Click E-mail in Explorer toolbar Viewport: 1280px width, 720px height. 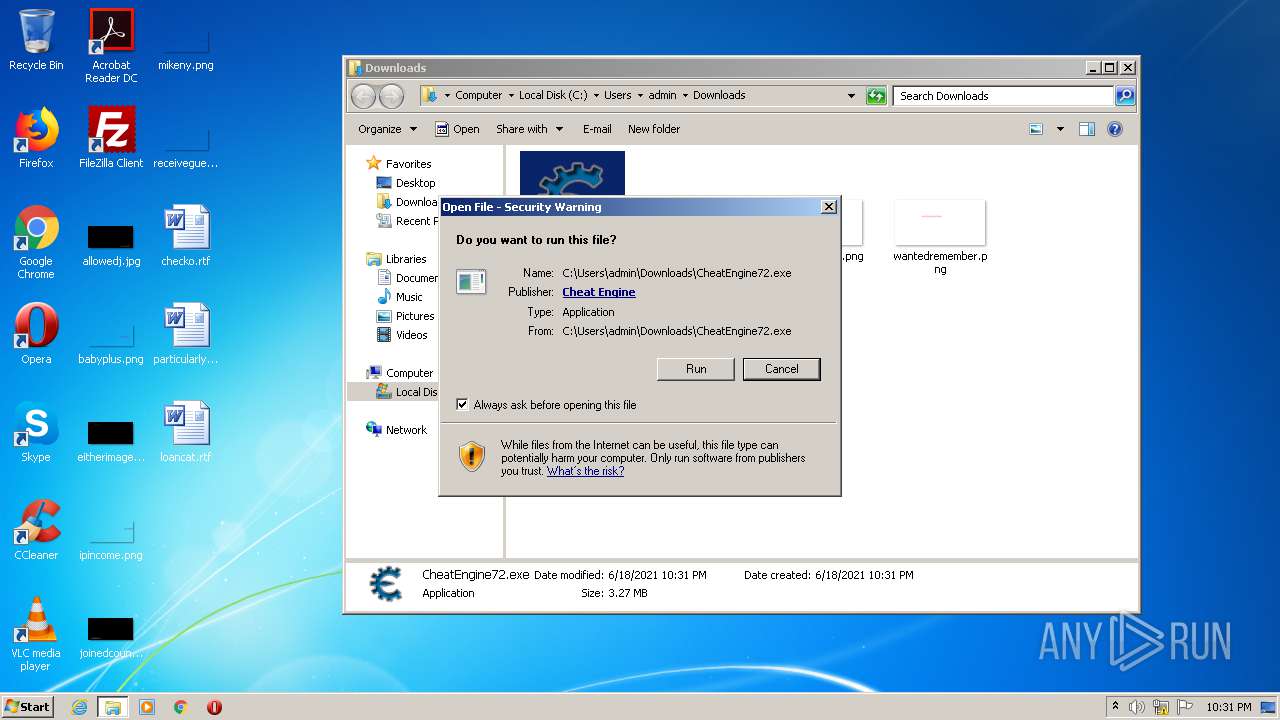pos(597,129)
